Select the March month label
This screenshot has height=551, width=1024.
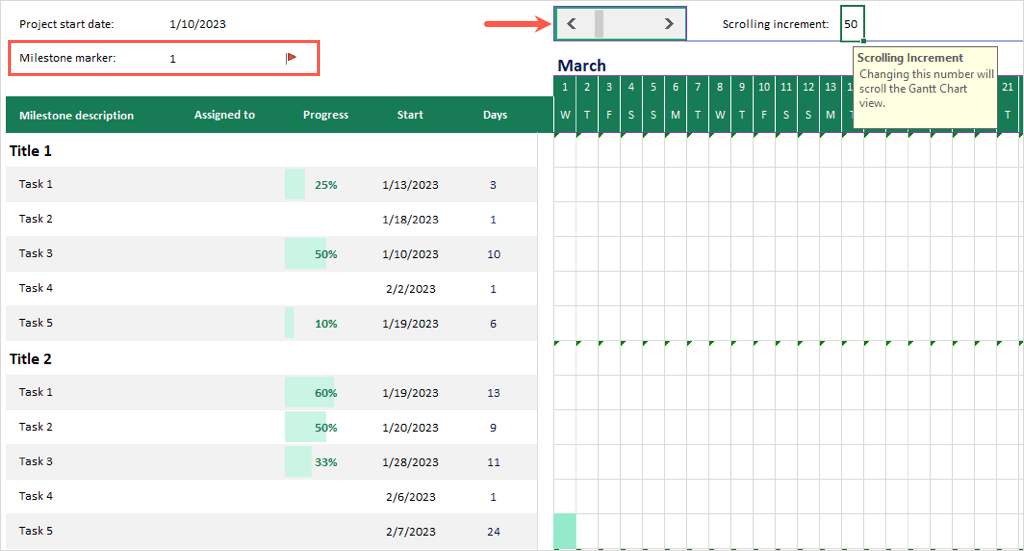tap(582, 66)
